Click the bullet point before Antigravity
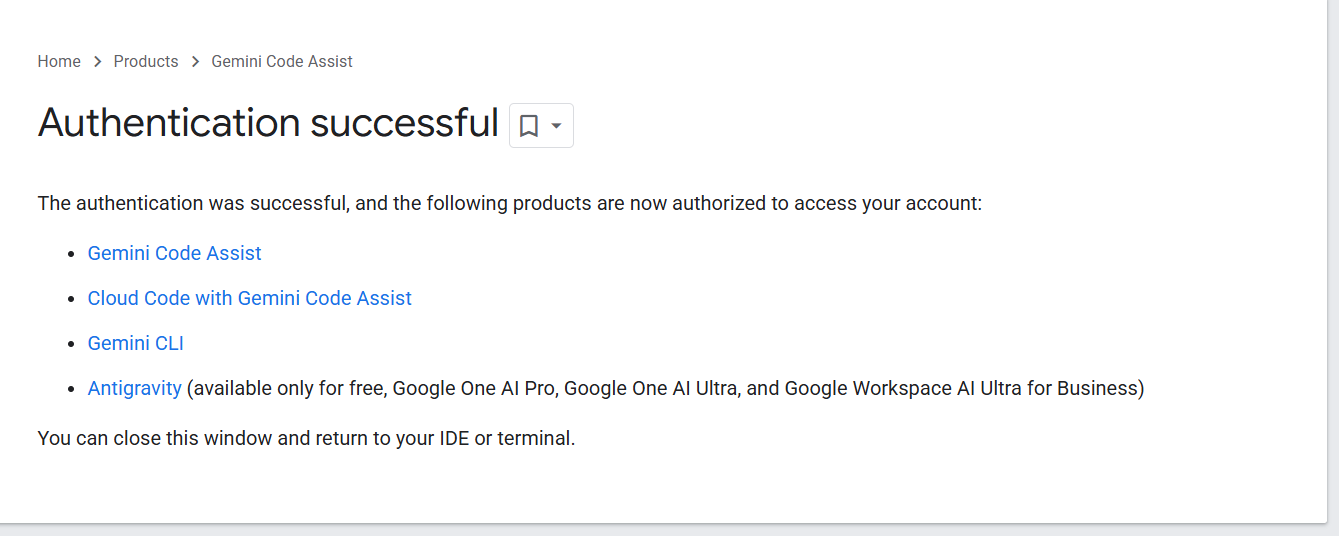Viewport: 1339px width, 536px height. [x=70, y=389]
